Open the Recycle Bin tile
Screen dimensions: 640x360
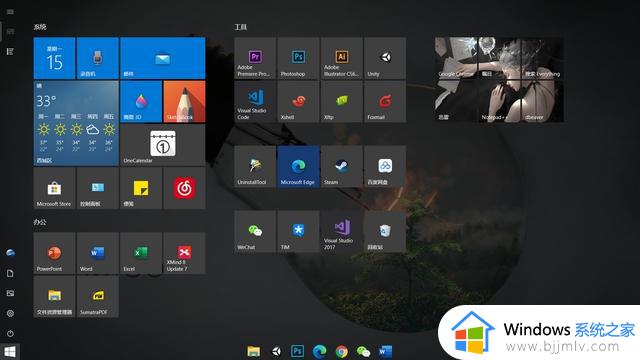click(x=385, y=231)
